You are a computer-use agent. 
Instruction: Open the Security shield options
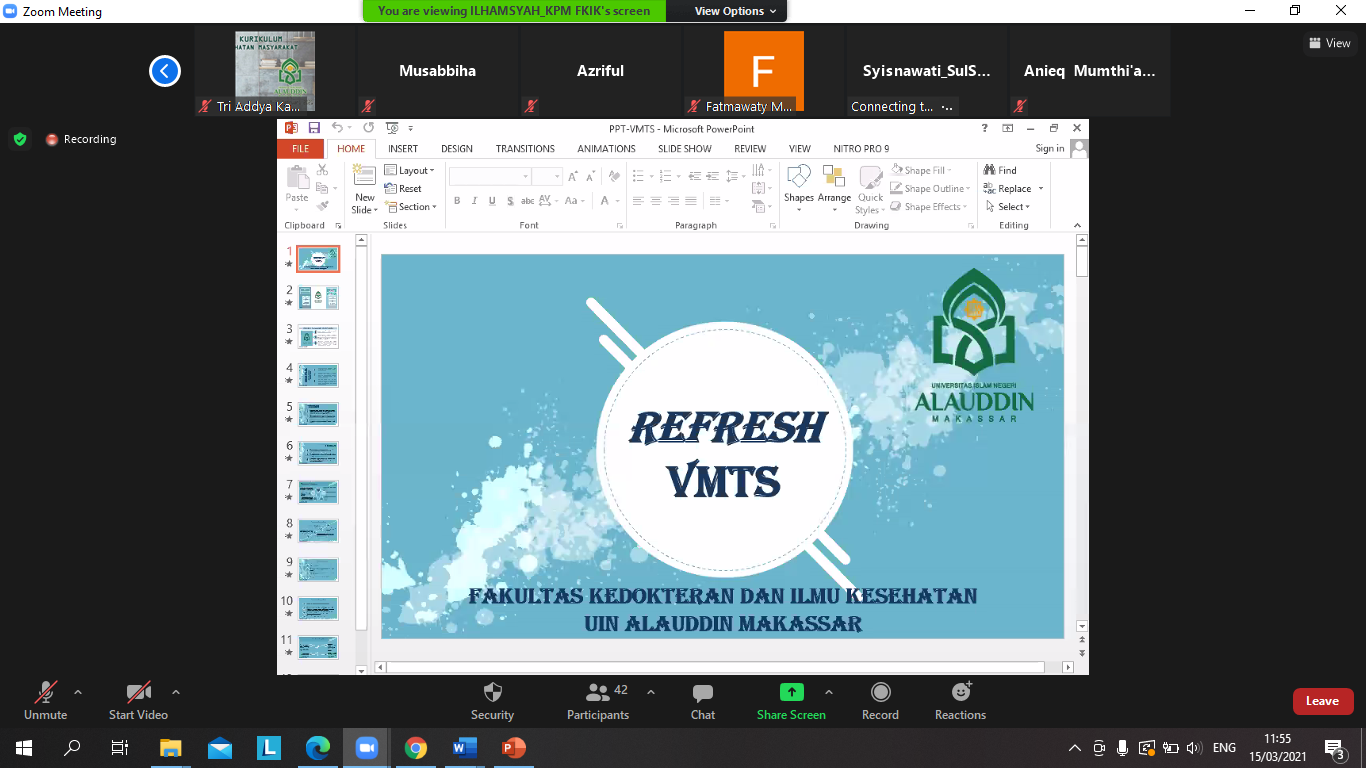coord(492,693)
